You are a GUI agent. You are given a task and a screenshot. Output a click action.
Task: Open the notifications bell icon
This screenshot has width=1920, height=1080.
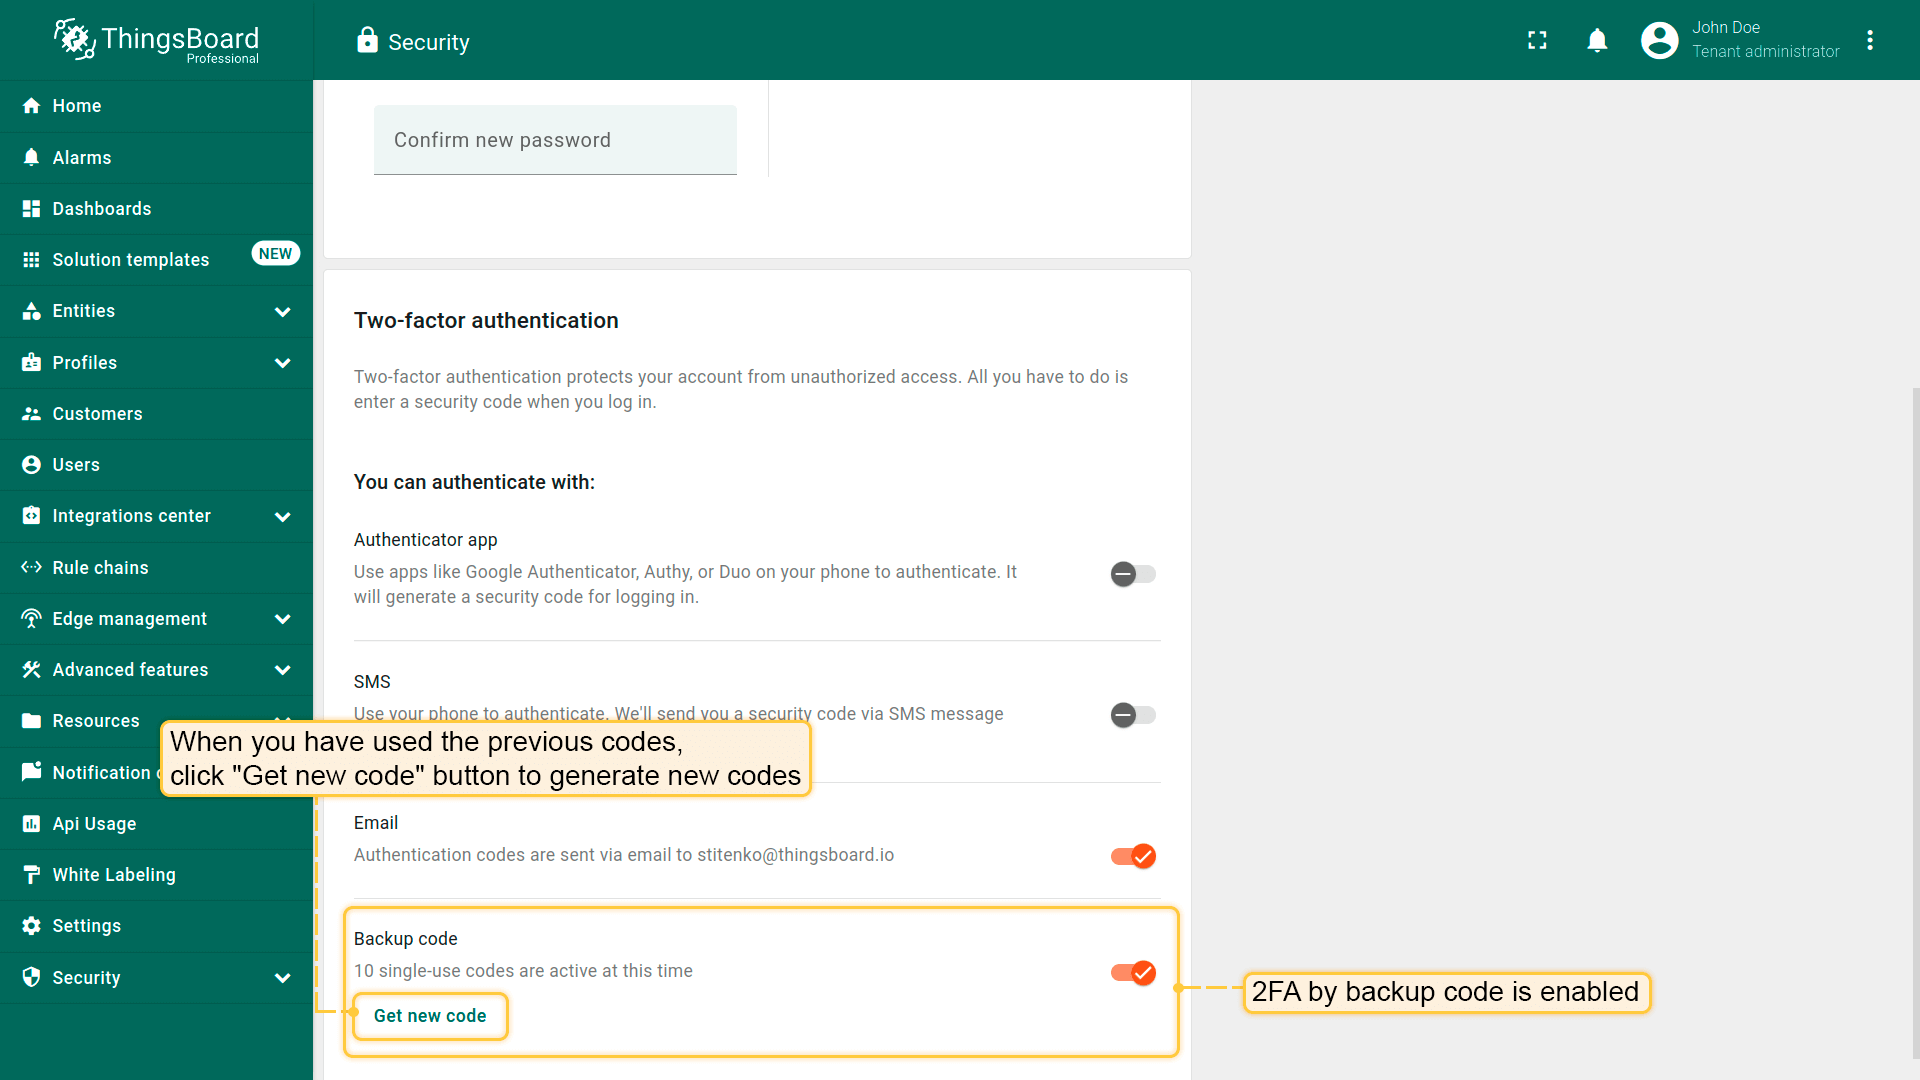(1597, 40)
